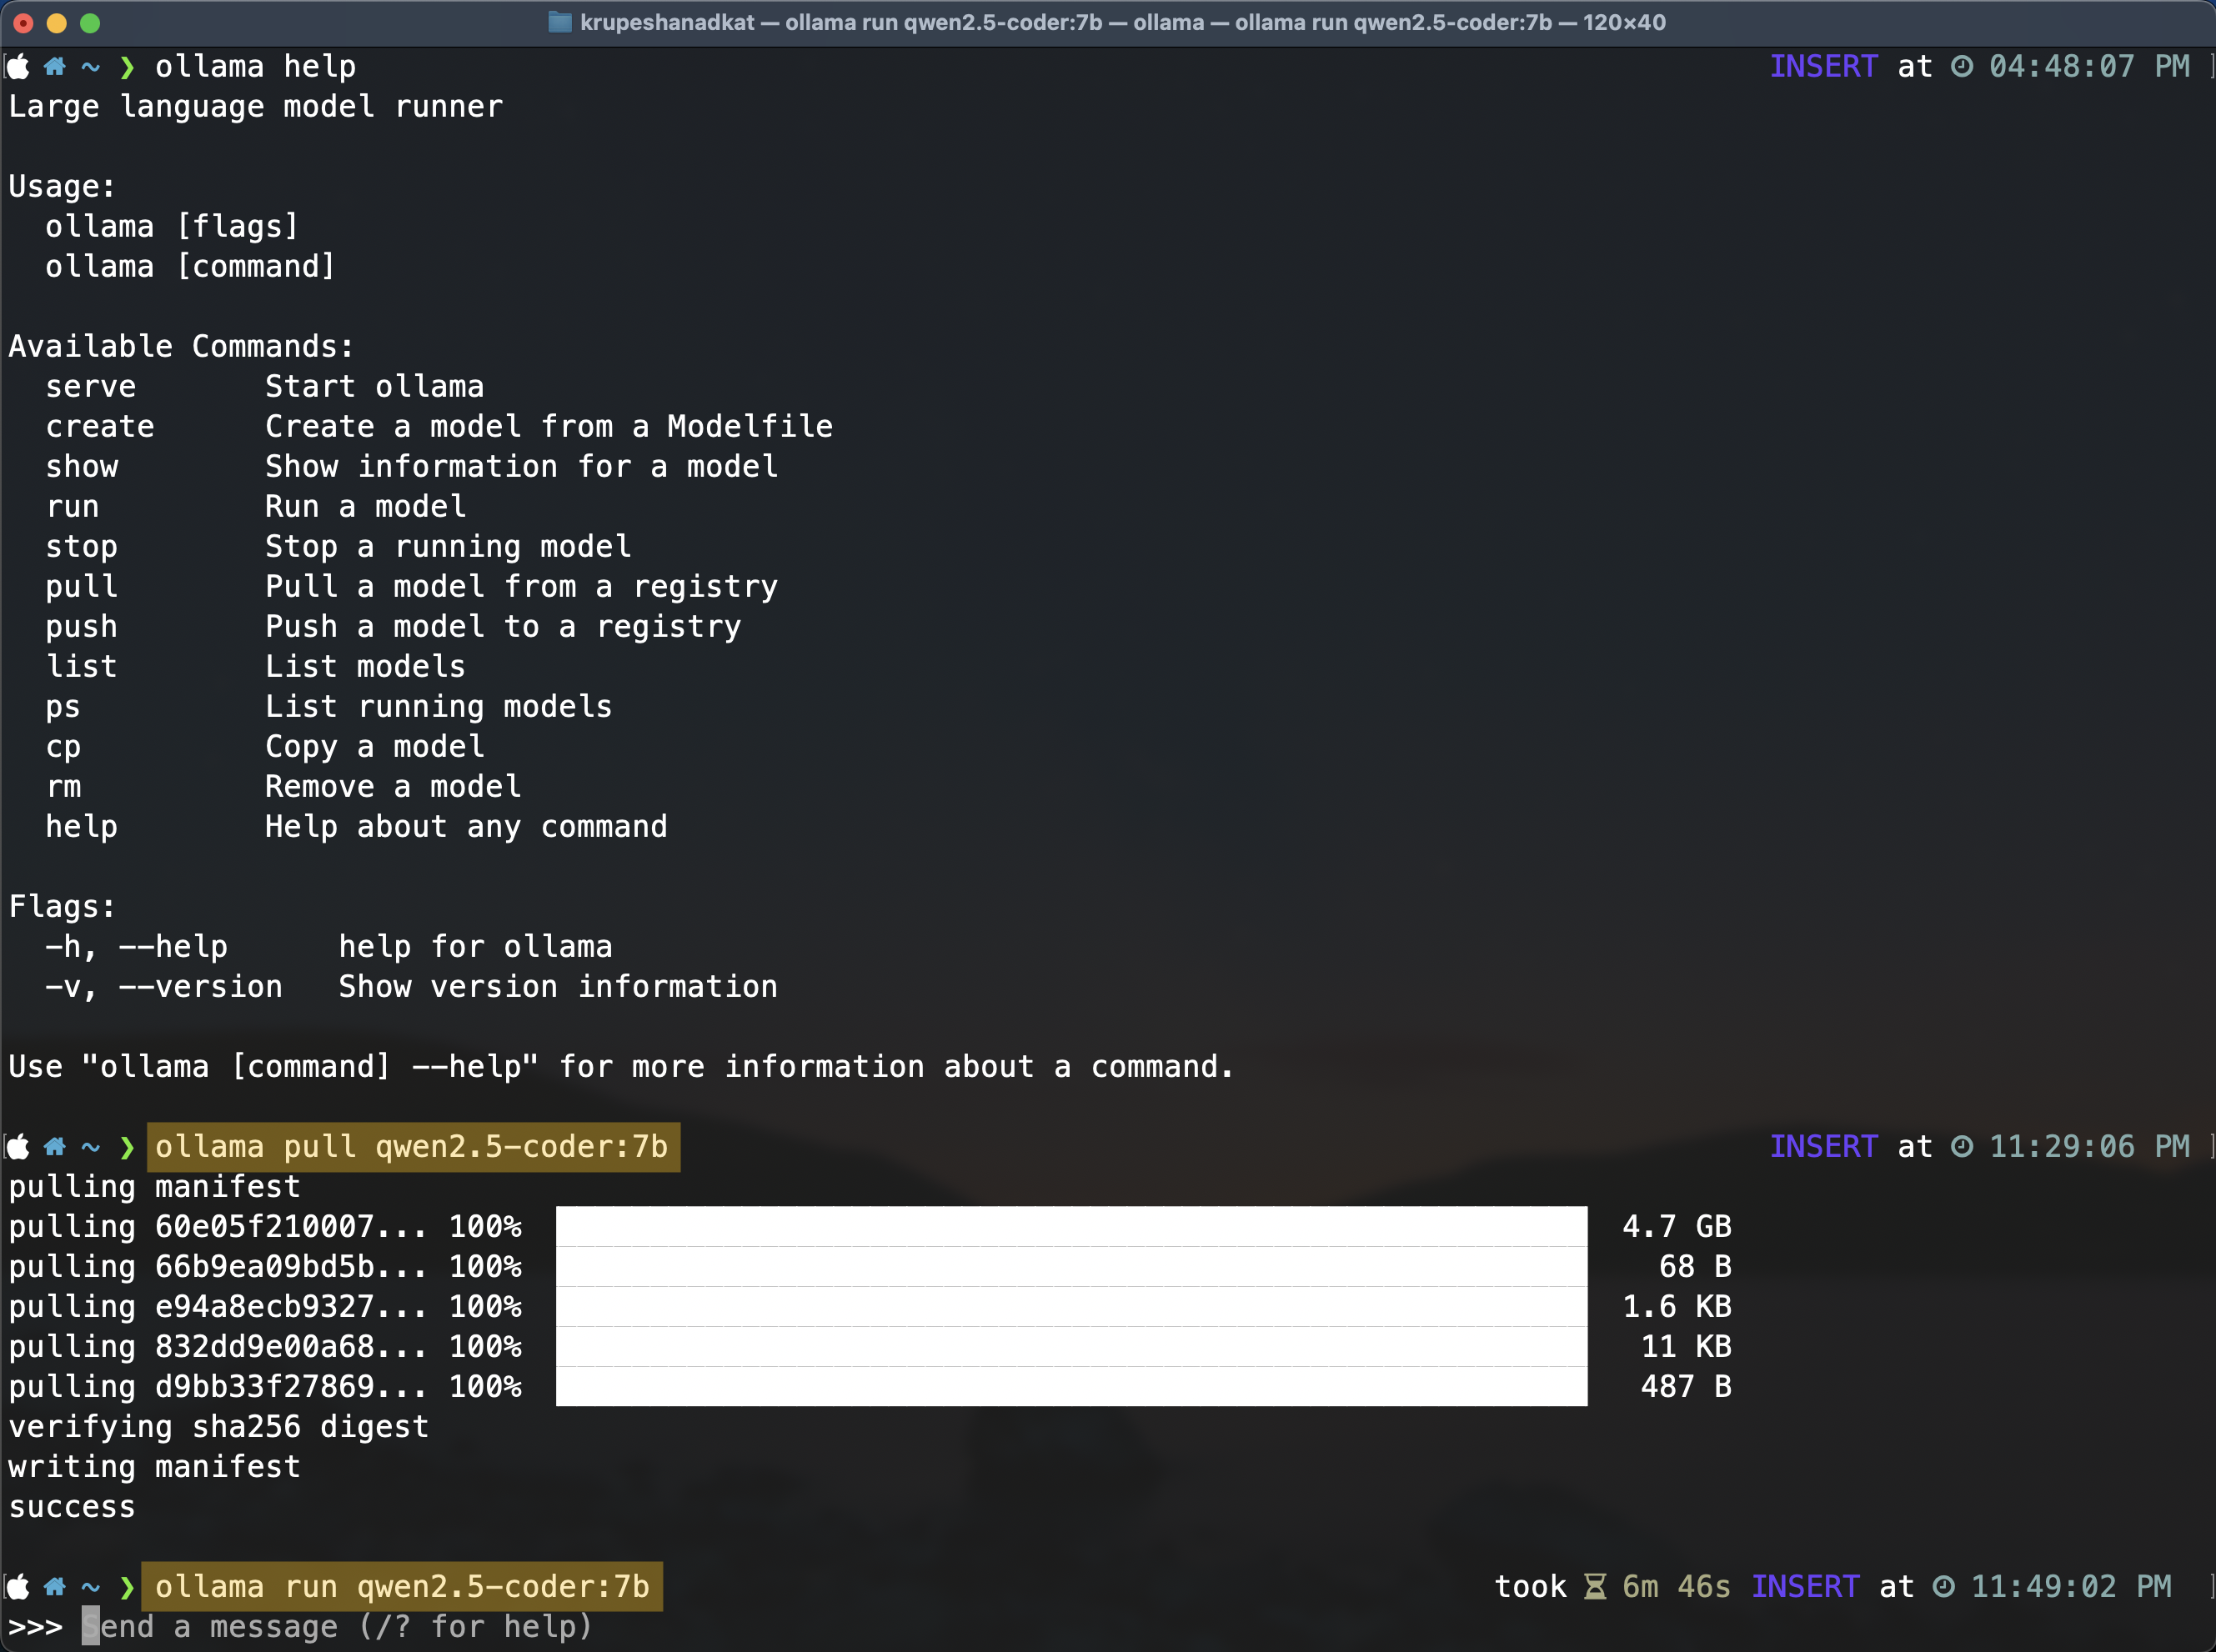Click the '1.6 KB' size value
Viewport: 2216px width, 1652px height.
coord(1677,1307)
